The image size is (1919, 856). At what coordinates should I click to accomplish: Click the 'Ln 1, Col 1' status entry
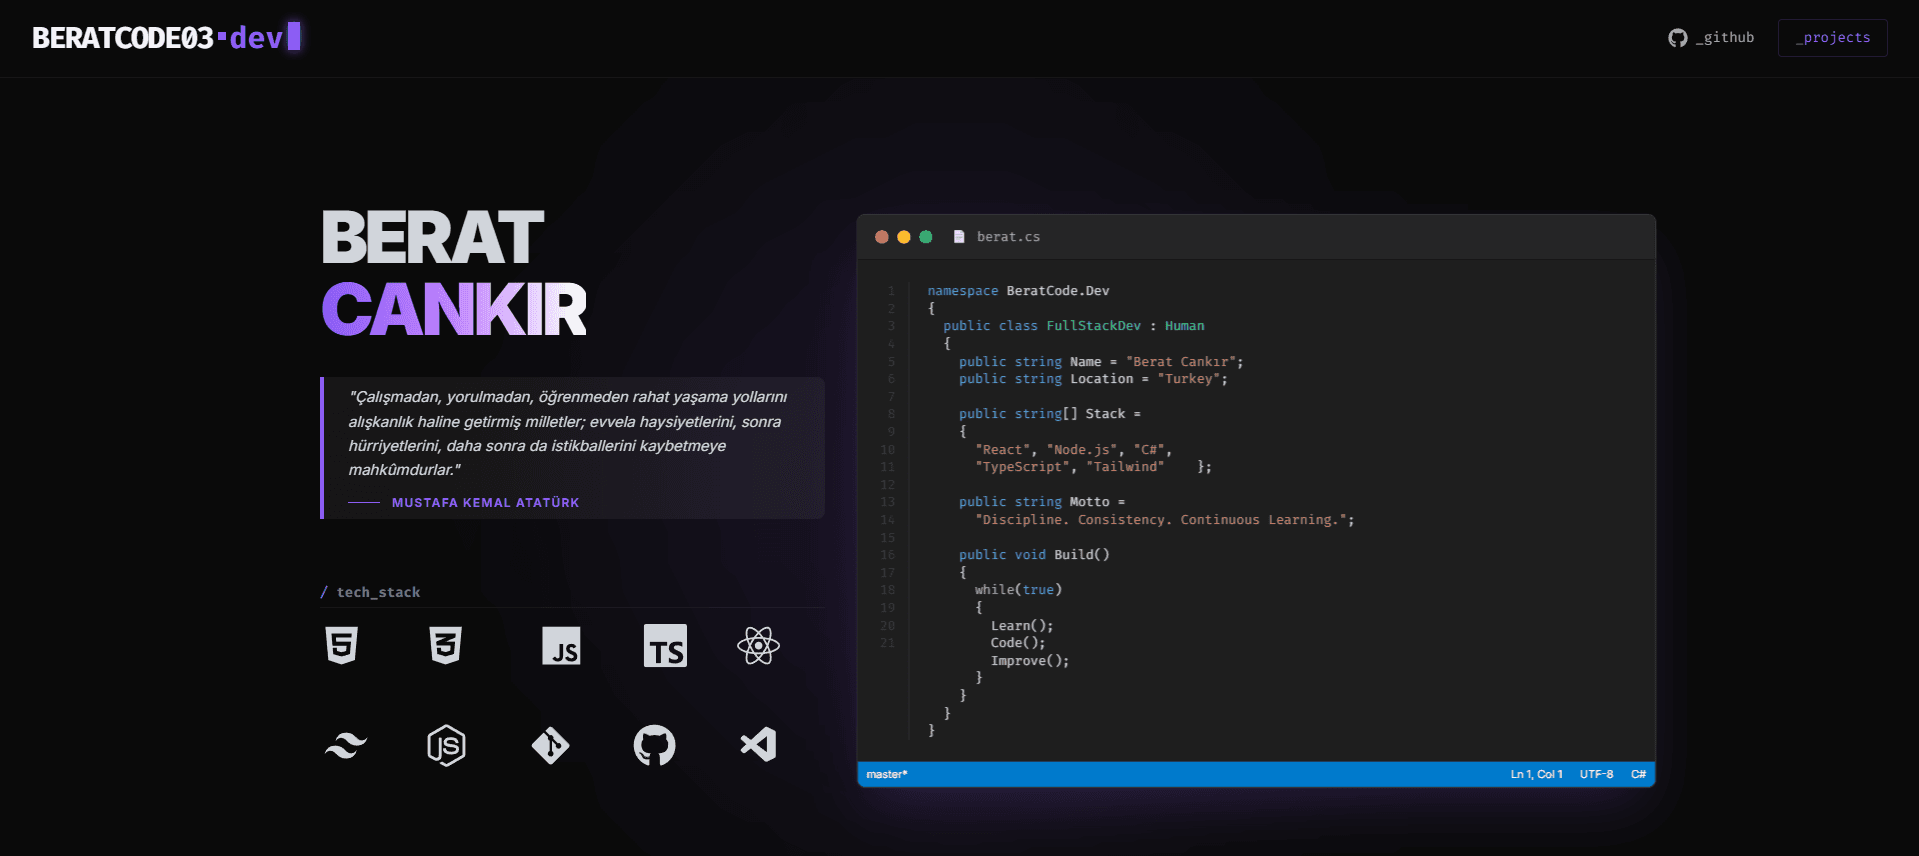(1537, 774)
